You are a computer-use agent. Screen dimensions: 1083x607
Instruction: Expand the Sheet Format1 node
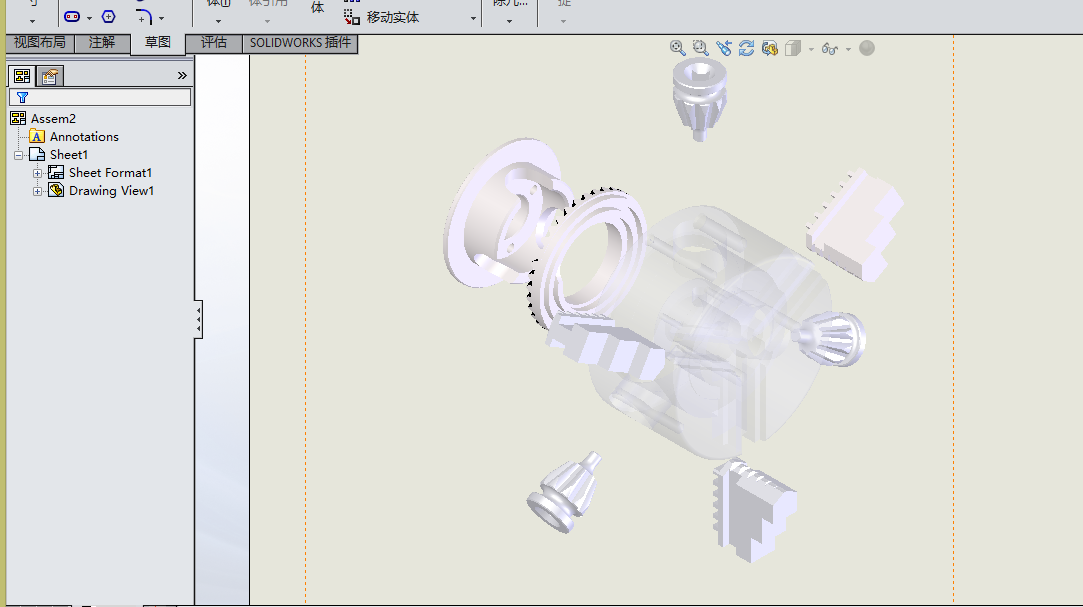pos(37,173)
